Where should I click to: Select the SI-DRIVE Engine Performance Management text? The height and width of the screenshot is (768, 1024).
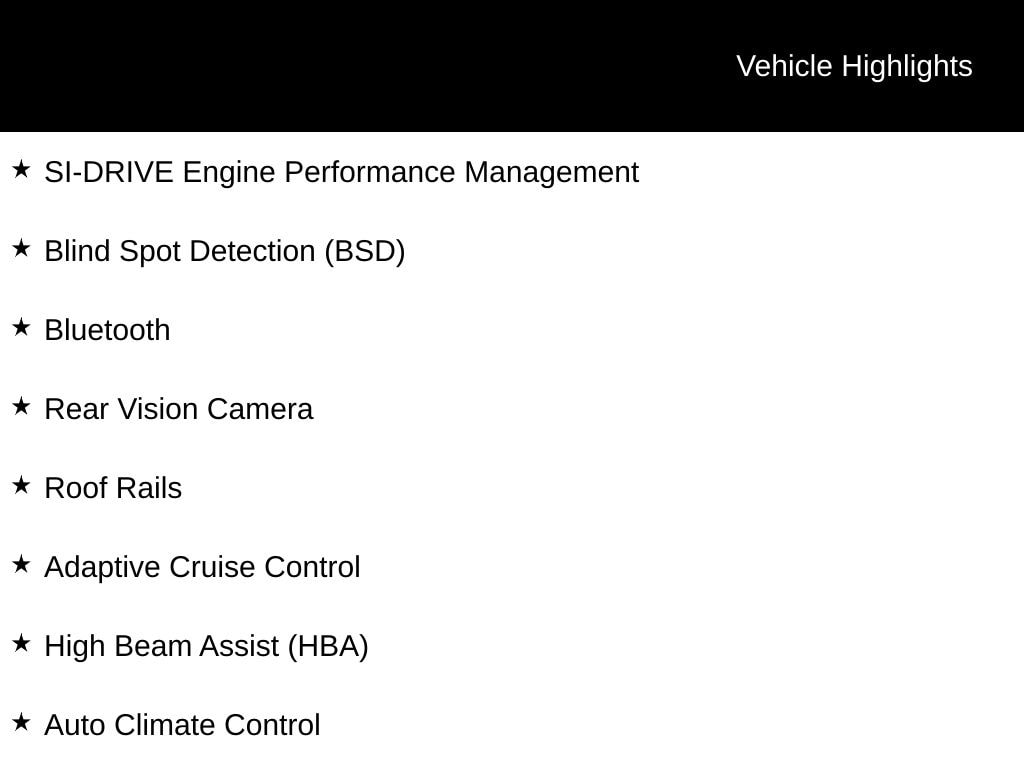[341, 172]
